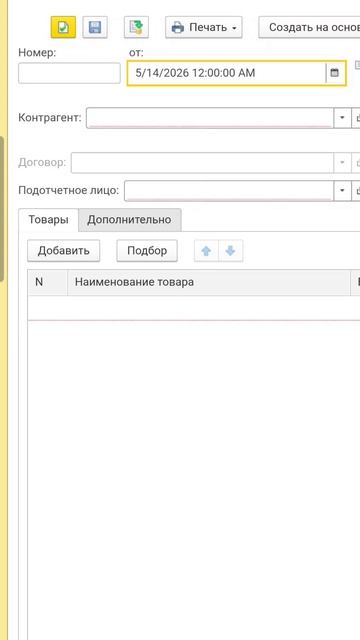Open the Печать print menu
This screenshot has height=640, width=360.
click(204, 27)
